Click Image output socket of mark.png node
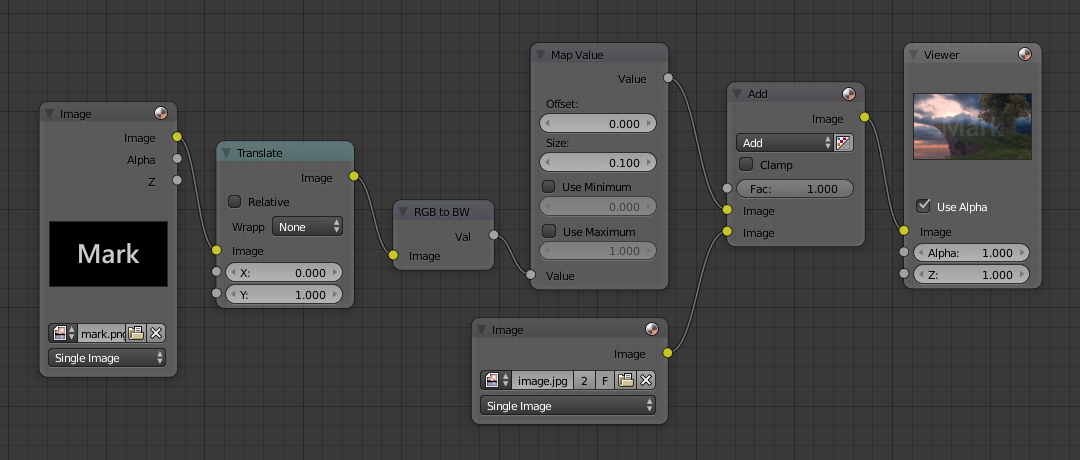 (x=177, y=137)
